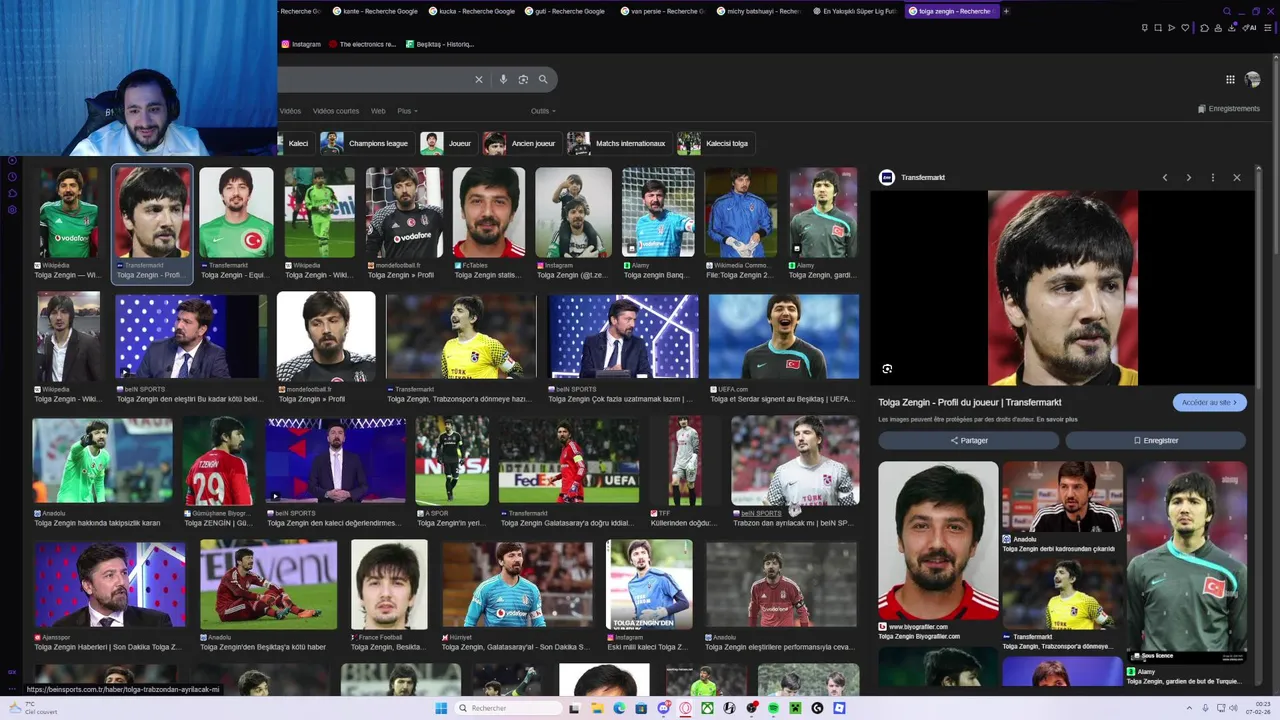The width and height of the screenshot is (1280, 720).
Task: Open Xbox app from the taskbar
Action: 707,708
